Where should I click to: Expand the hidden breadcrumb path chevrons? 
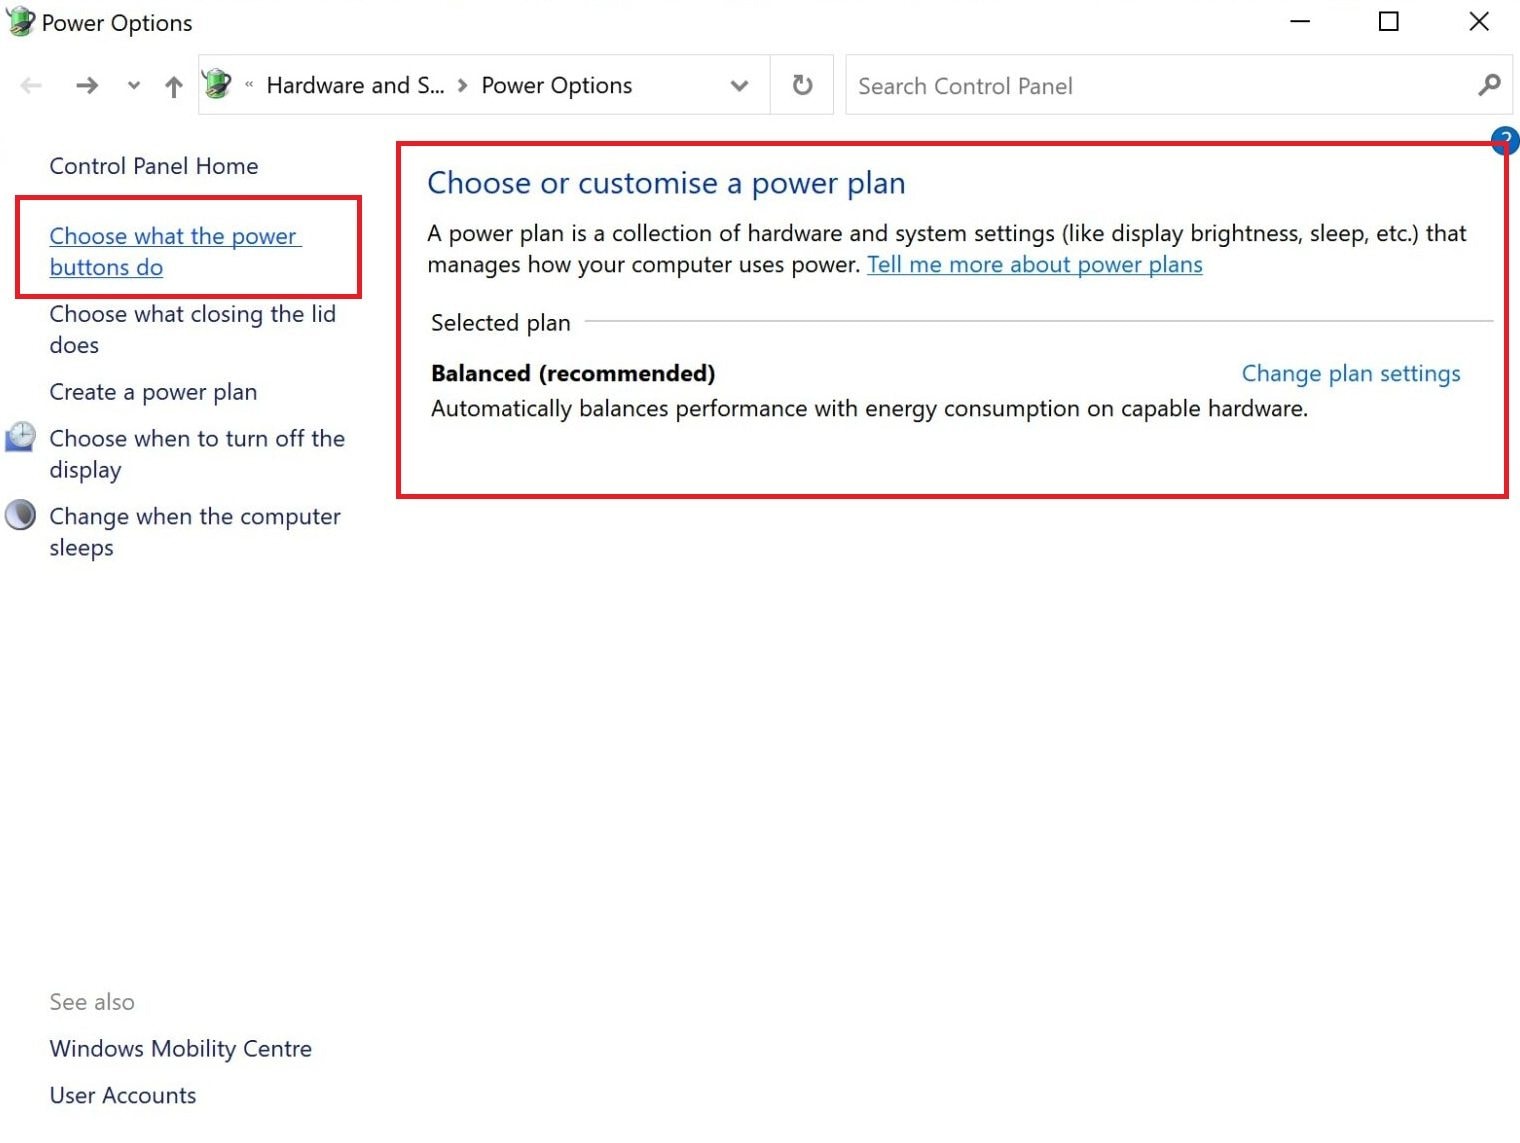(249, 85)
